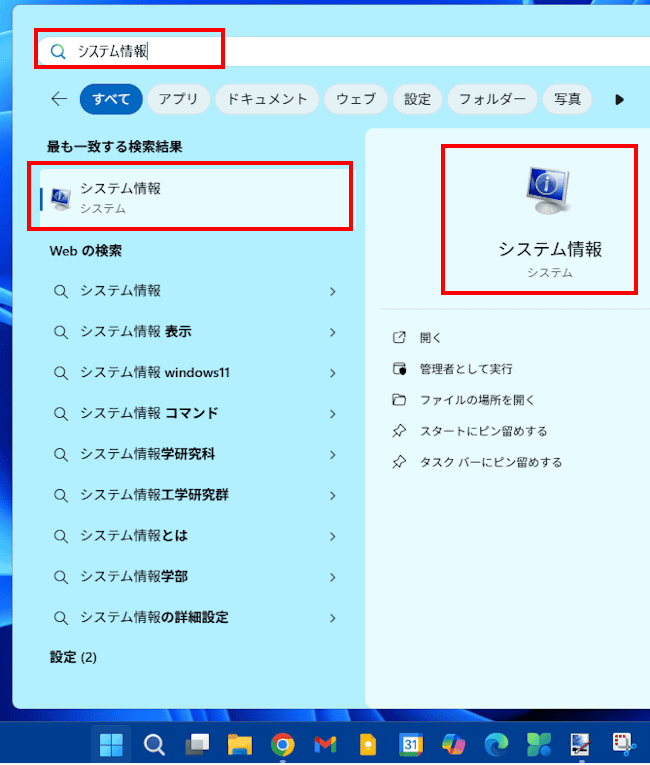Screen dimensions: 650x765
Task: Select the すべて filter tab
Action: [x=111, y=99]
